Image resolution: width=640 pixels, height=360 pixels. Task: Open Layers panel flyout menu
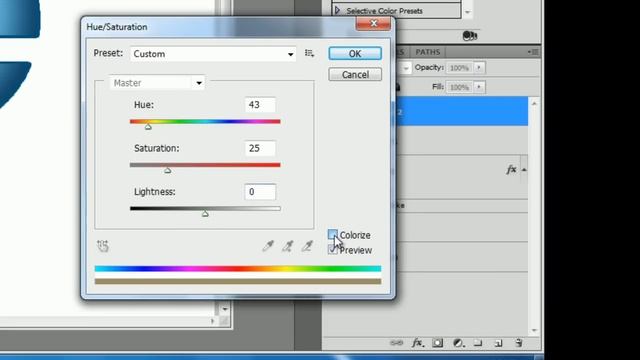(x=533, y=52)
